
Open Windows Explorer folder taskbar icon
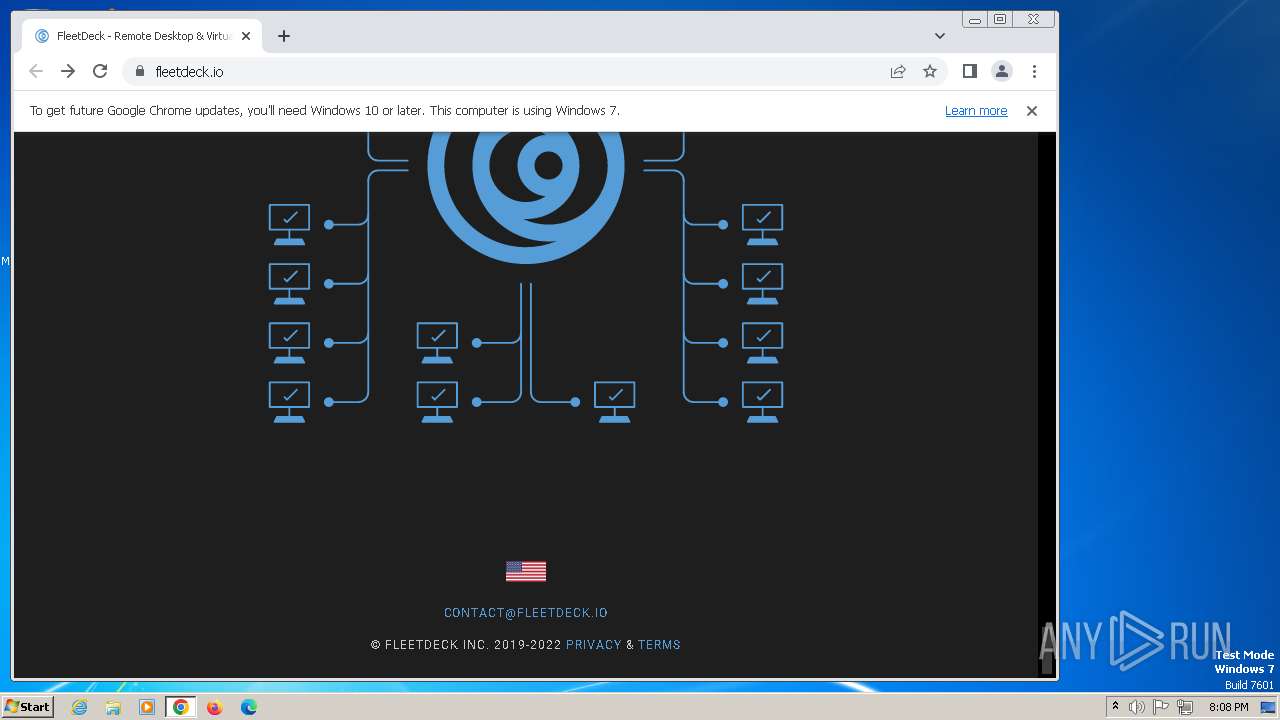(113, 707)
